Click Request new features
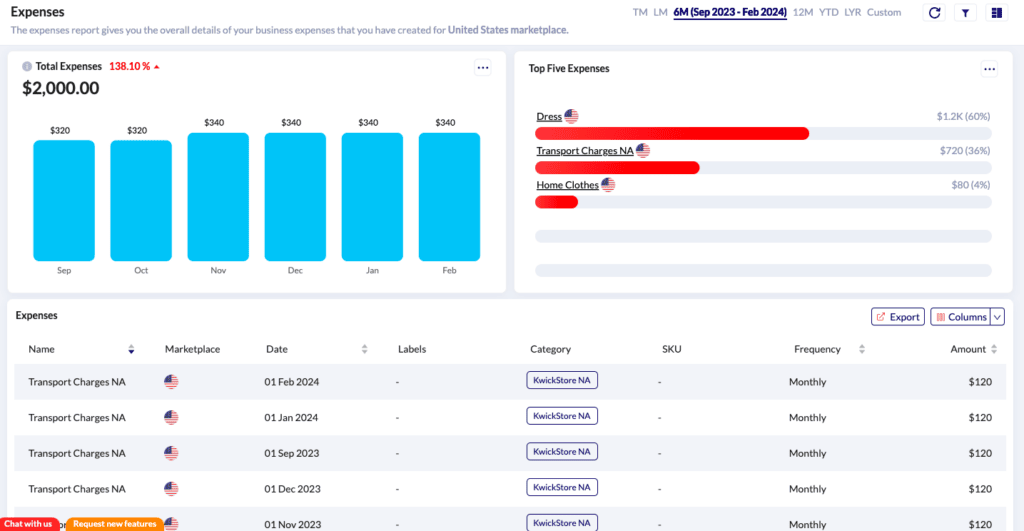This screenshot has height=531, width=1024. click(x=115, y=524)
